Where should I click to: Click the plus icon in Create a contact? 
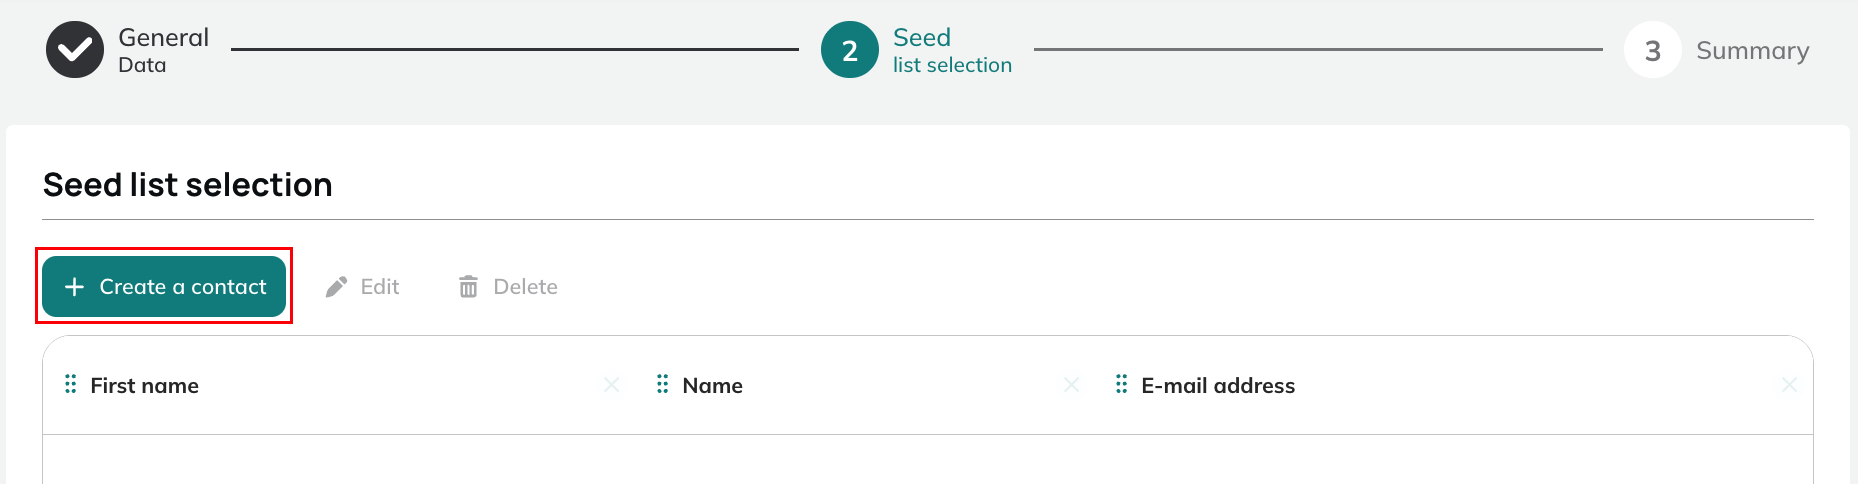(74, 287)
